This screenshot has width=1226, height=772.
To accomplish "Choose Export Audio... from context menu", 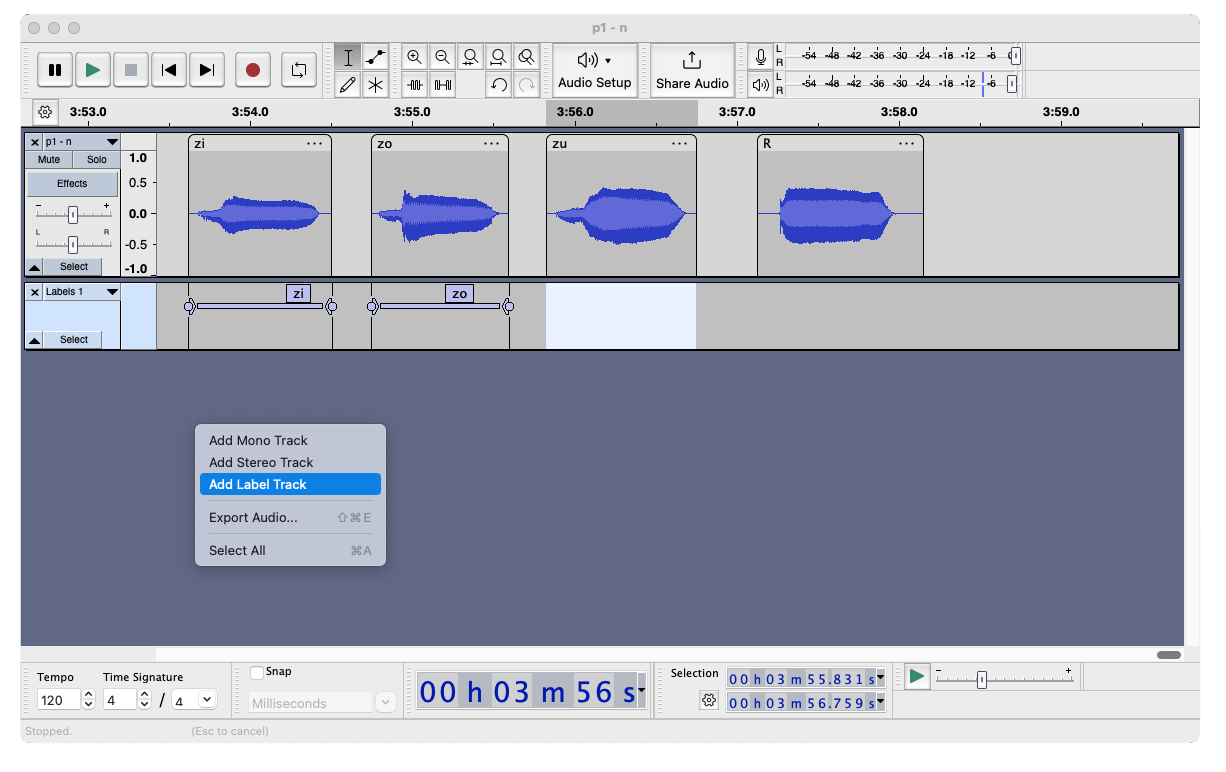I will click(x=288, y=517).
